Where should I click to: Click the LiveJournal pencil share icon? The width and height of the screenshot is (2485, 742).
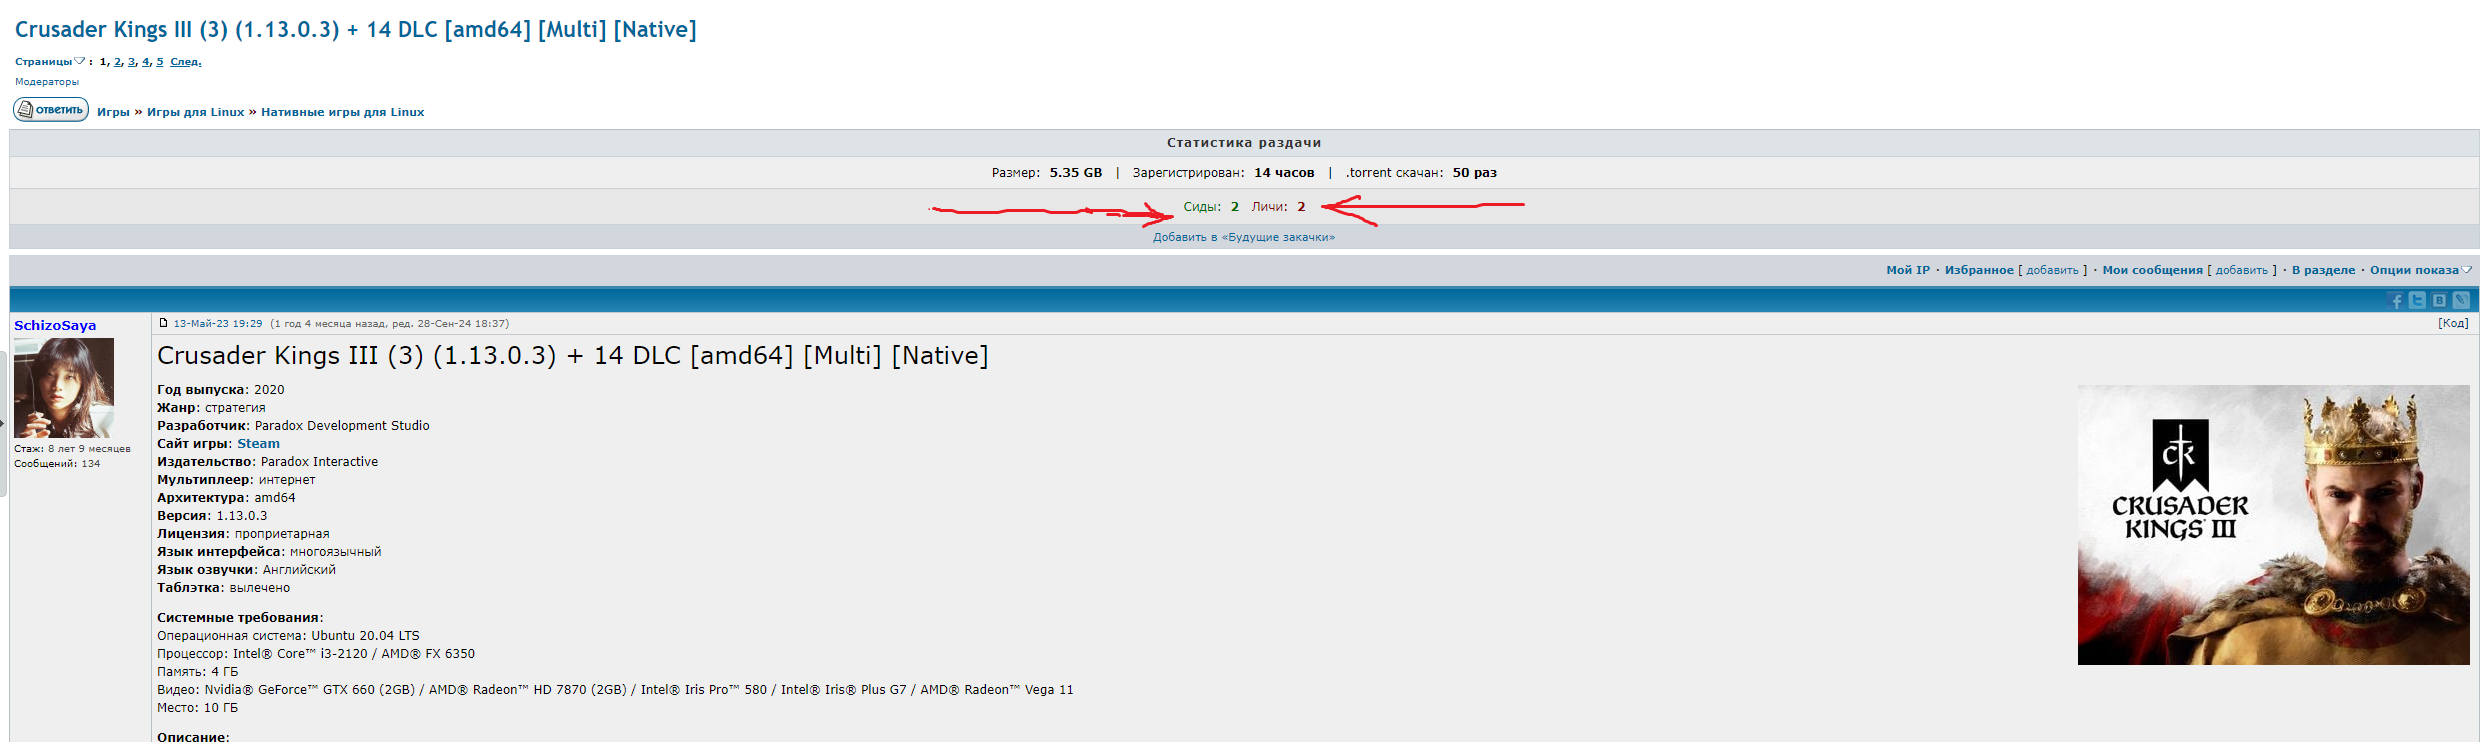(x=2462, y=300)
